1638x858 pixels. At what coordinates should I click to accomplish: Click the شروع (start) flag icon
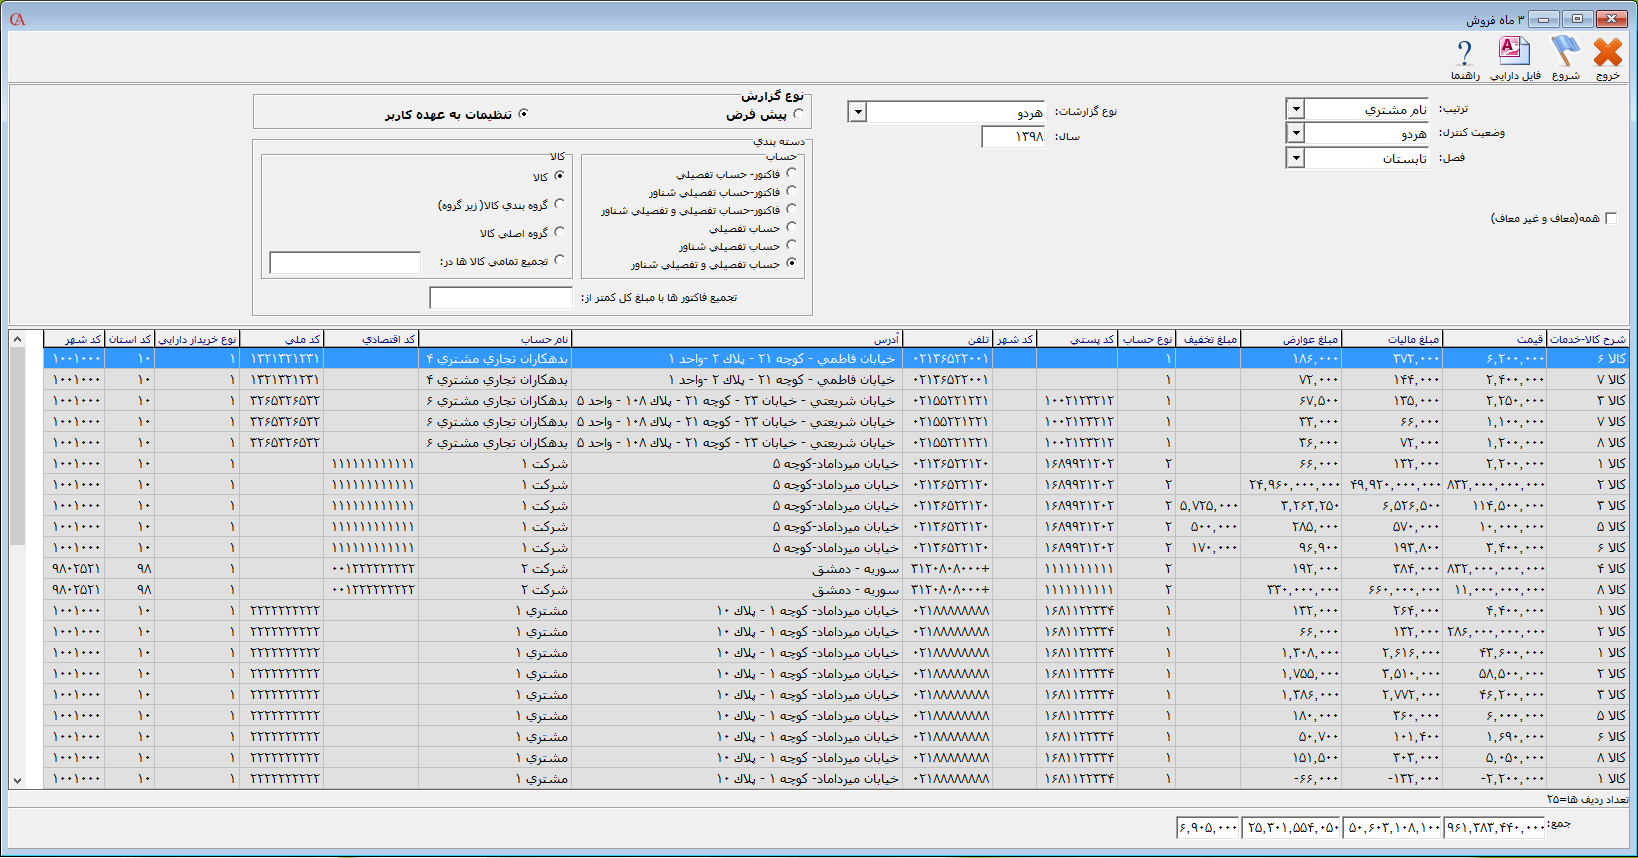click(x=1565, y=52)
